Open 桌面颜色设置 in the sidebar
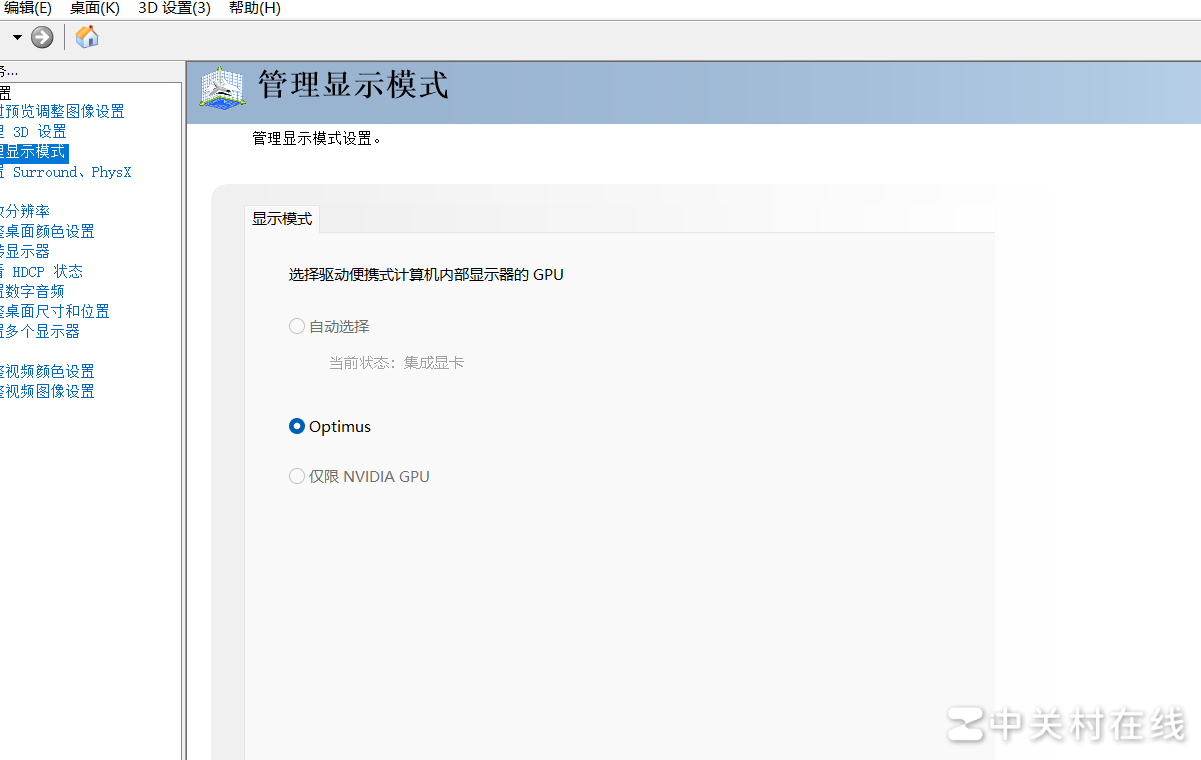This screenshot has height=760, width=1201. pyautogui.click(x=50, y=231)
